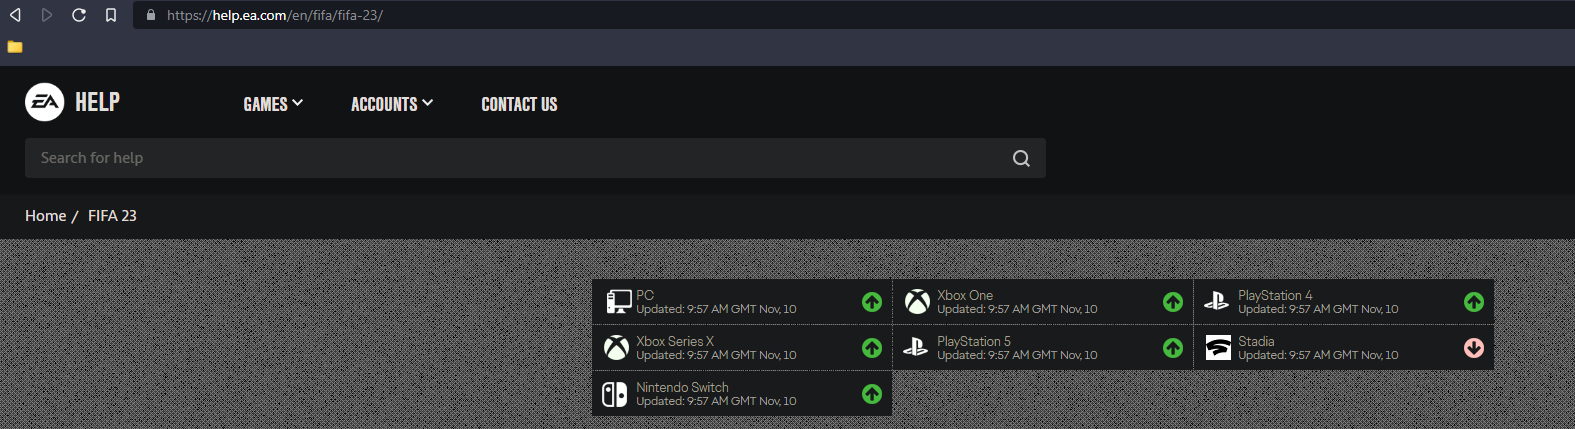The image size is (1575, 429).
Task: Select the PlayStation 4 platform name
Action: [1275, 295]
